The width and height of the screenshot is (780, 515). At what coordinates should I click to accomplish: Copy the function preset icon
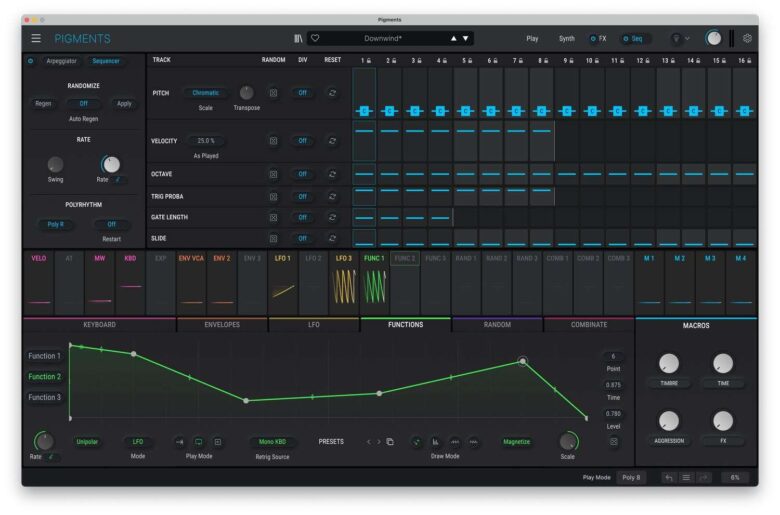(x=390, y=441)
